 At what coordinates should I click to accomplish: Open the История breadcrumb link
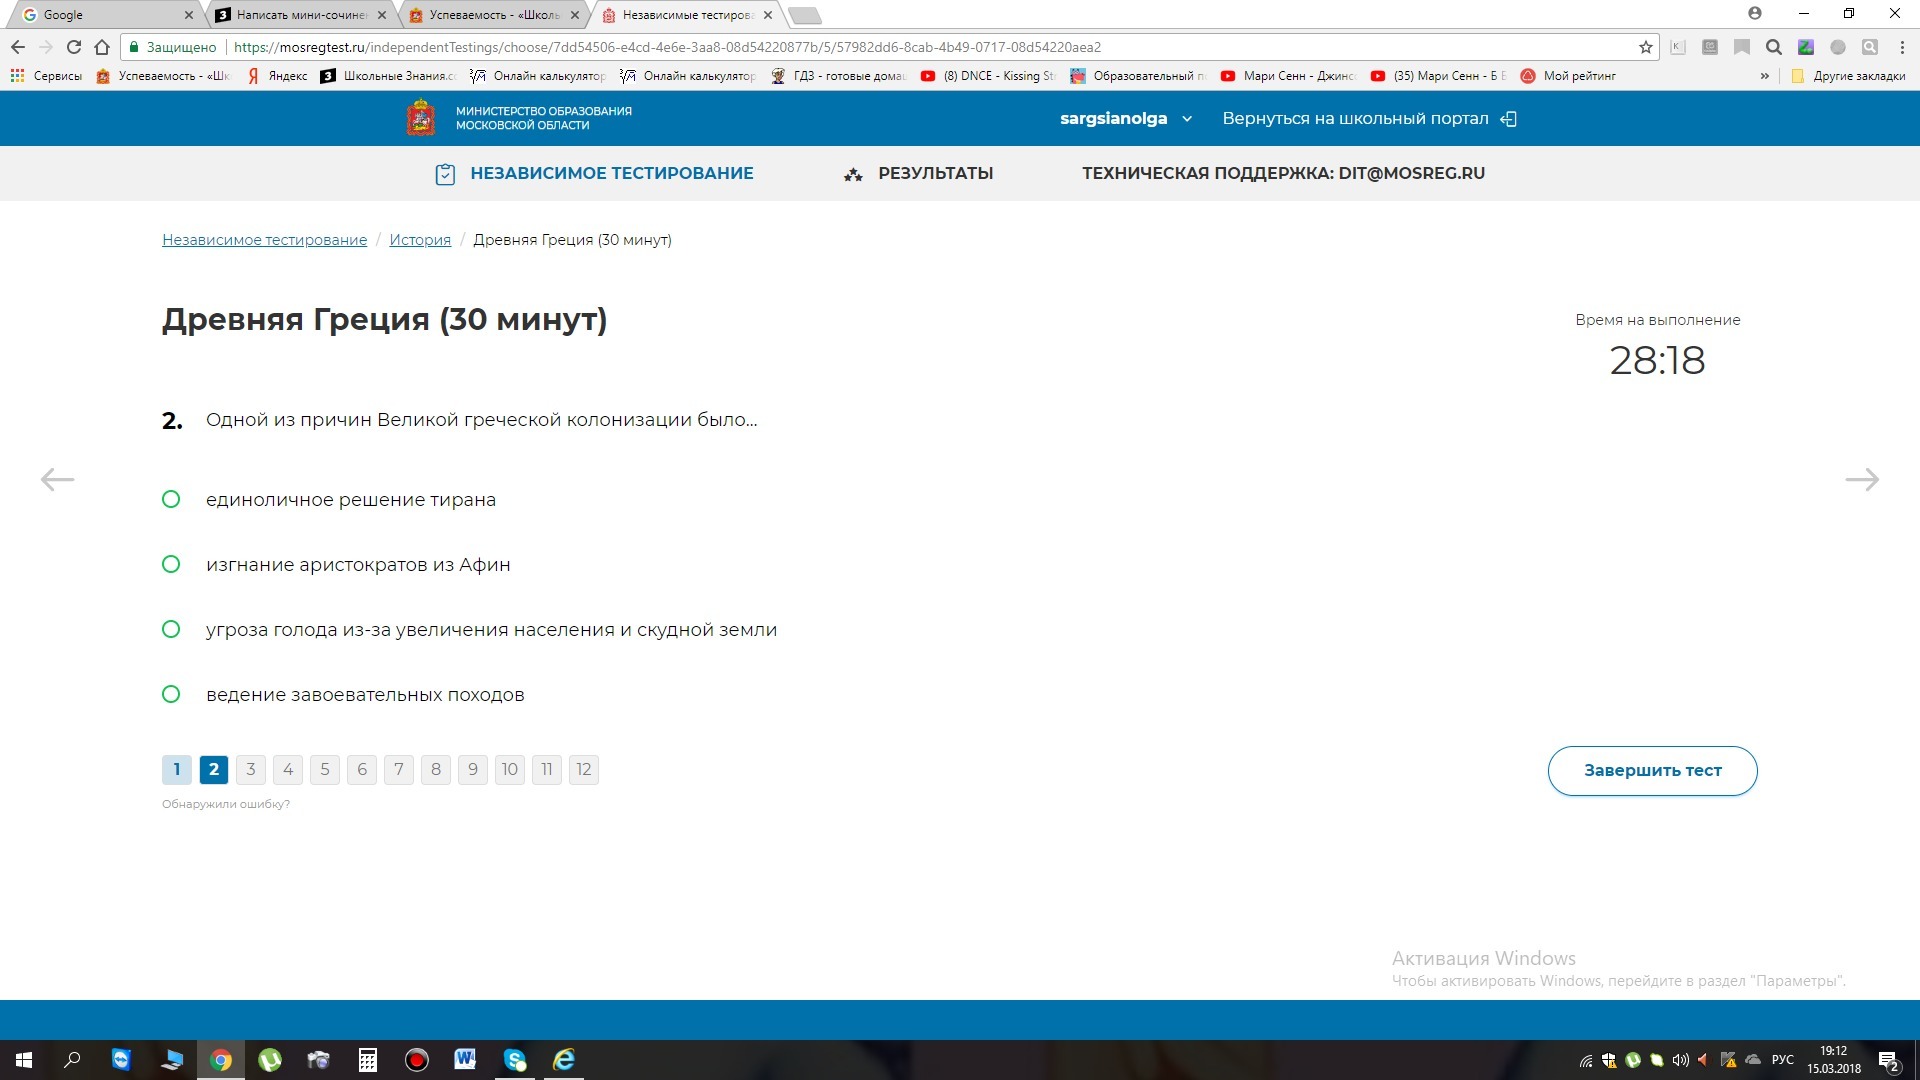(420, 240)
